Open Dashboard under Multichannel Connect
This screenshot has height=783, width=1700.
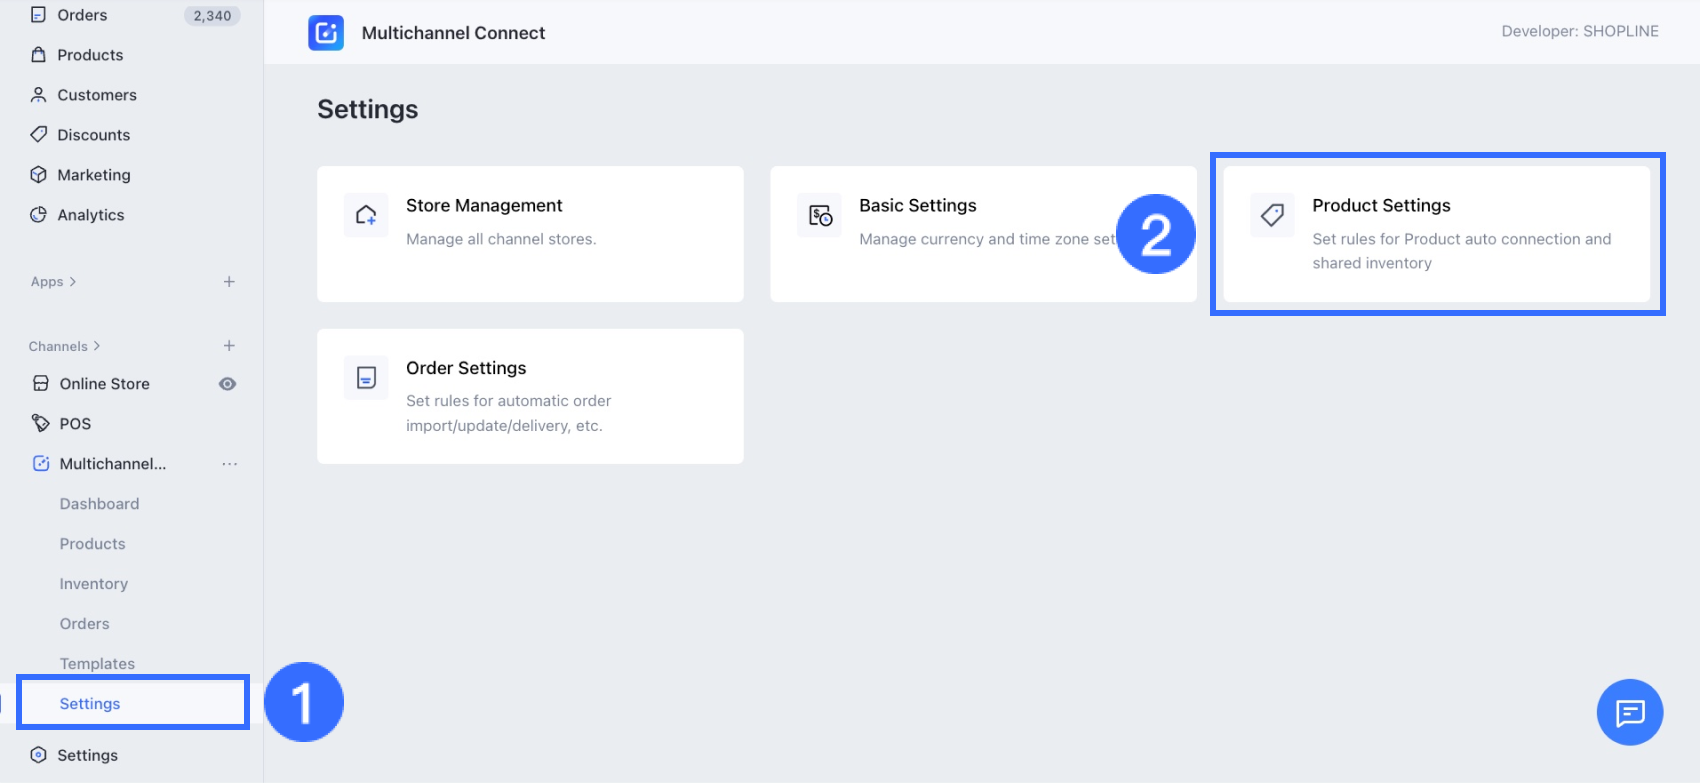tap(99, 504)
